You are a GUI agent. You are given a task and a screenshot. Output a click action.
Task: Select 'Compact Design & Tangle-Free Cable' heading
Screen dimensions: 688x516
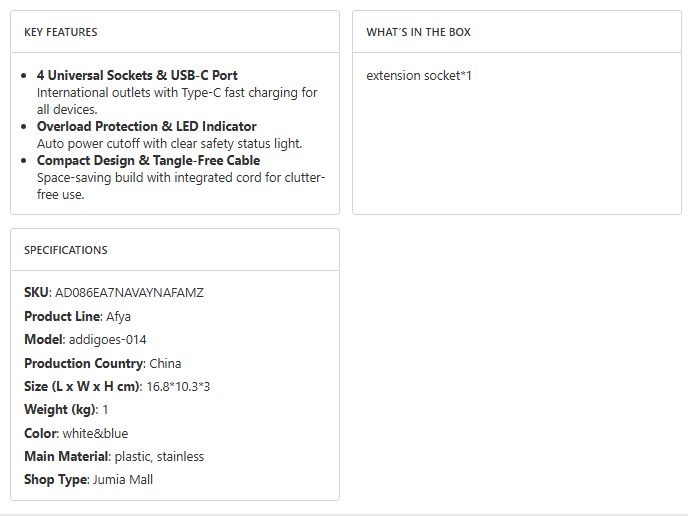click(x=148, y=160)
